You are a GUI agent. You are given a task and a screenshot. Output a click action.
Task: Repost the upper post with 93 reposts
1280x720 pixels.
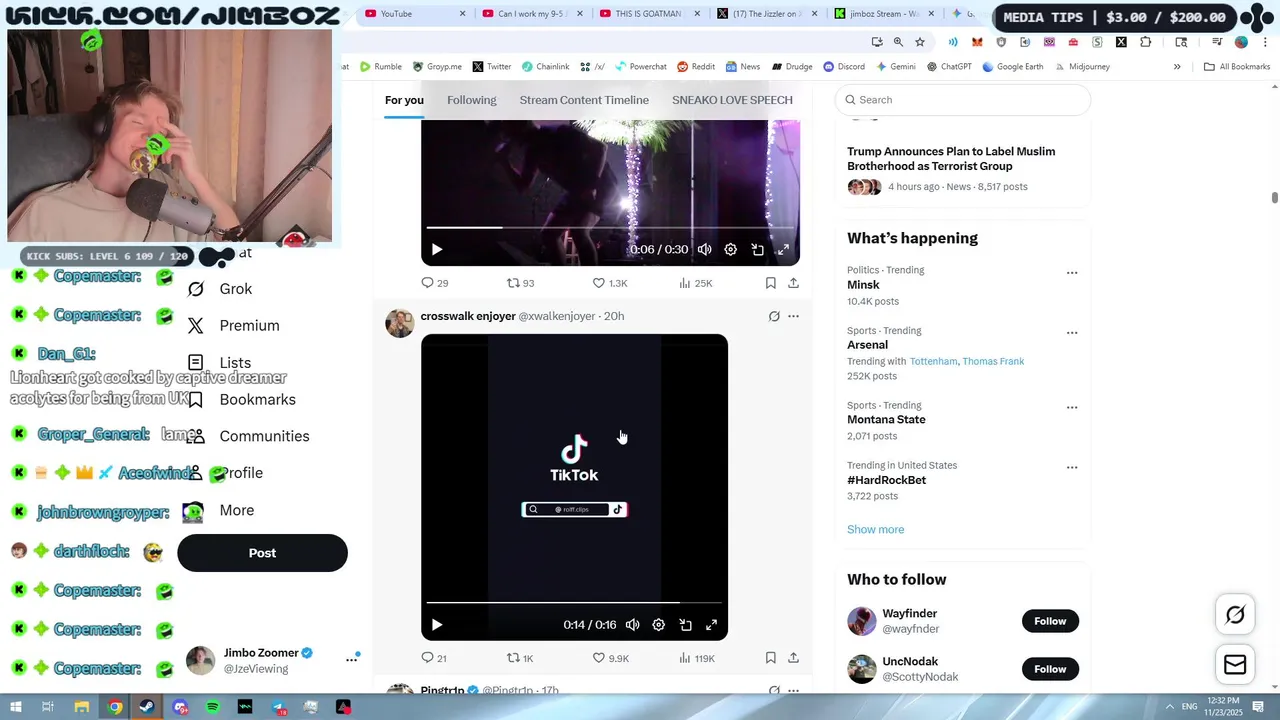[520, 283]
